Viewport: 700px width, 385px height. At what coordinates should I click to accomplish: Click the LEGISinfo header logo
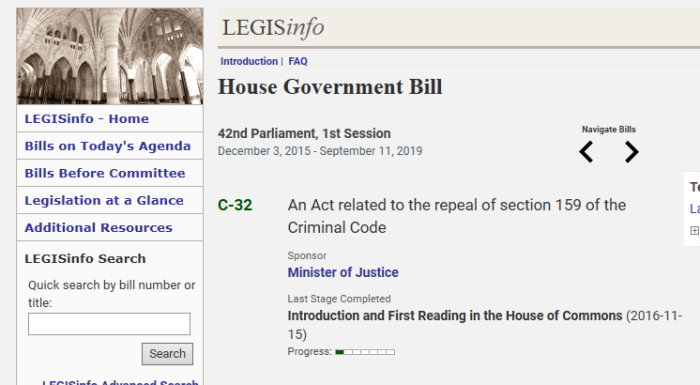point(273,28)
